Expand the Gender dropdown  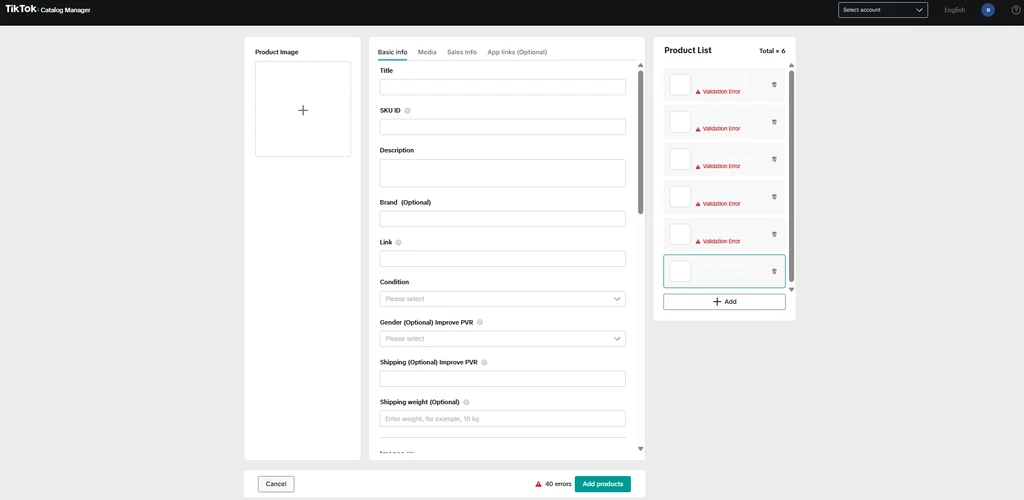pyautogui.click(x=502, y=339)
